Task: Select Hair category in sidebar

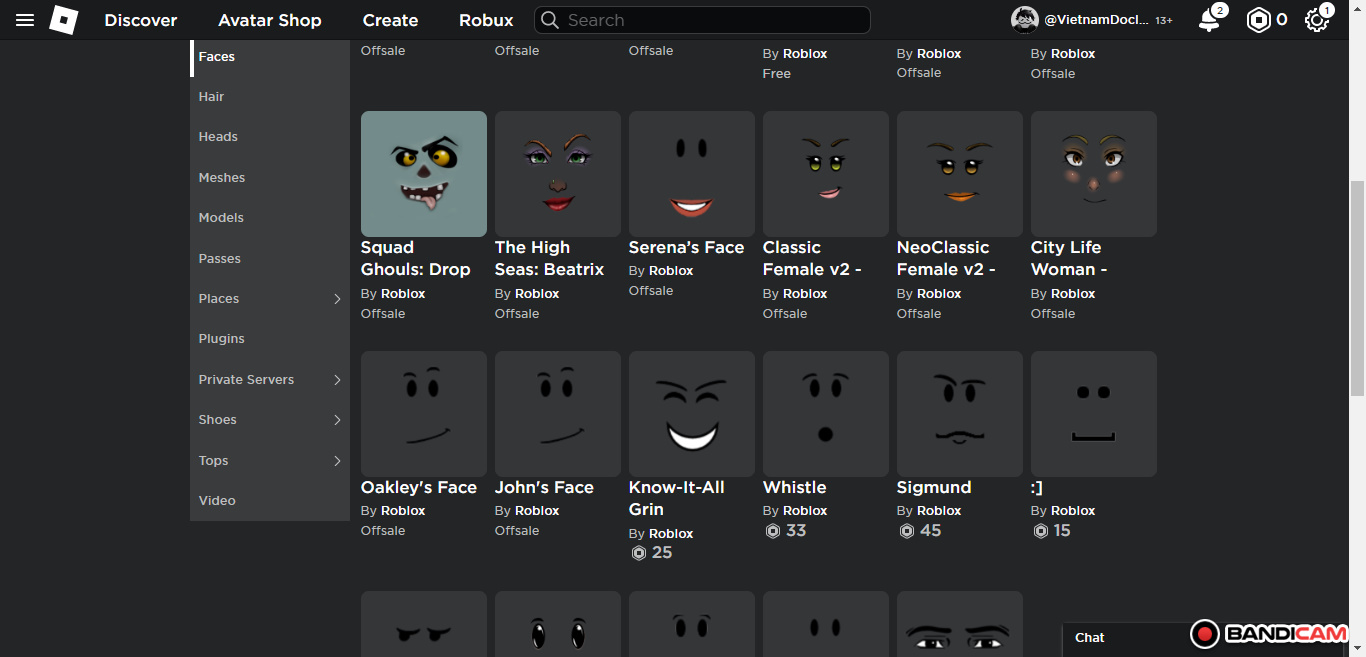Action: click(x=211, y=97)
